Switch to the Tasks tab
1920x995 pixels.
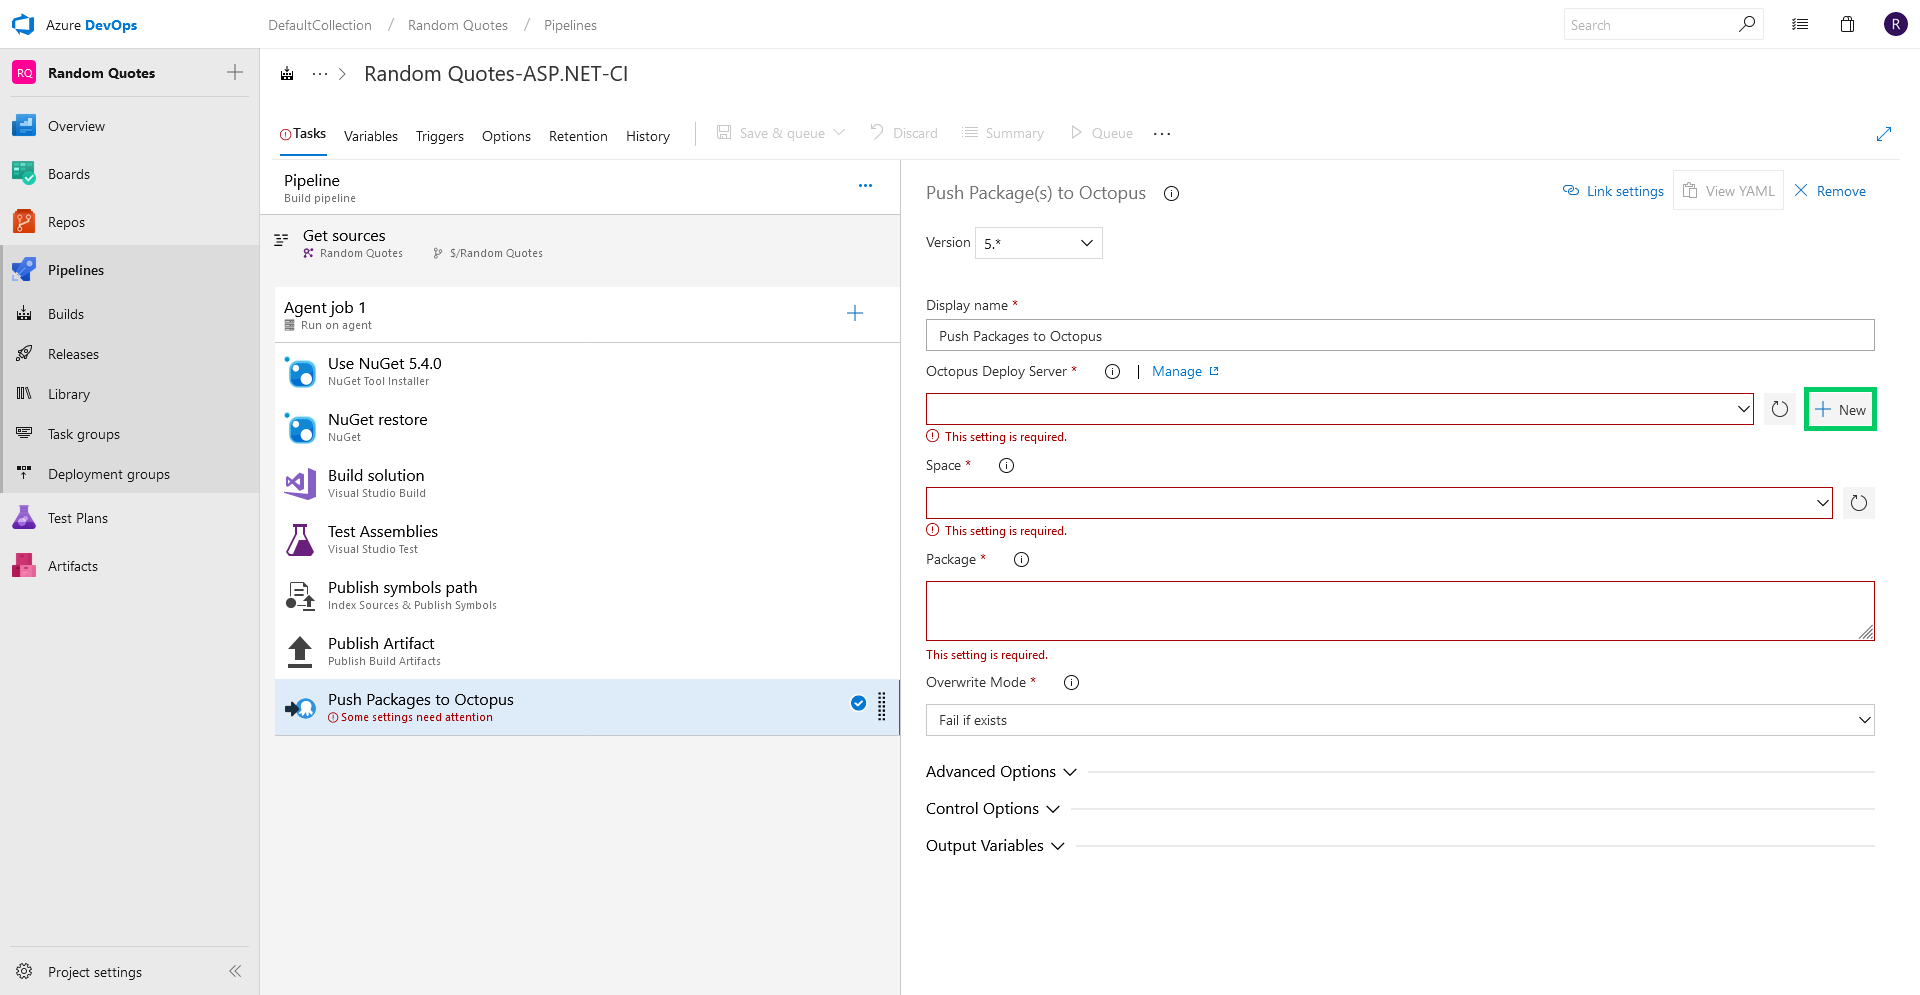[303, 134]
